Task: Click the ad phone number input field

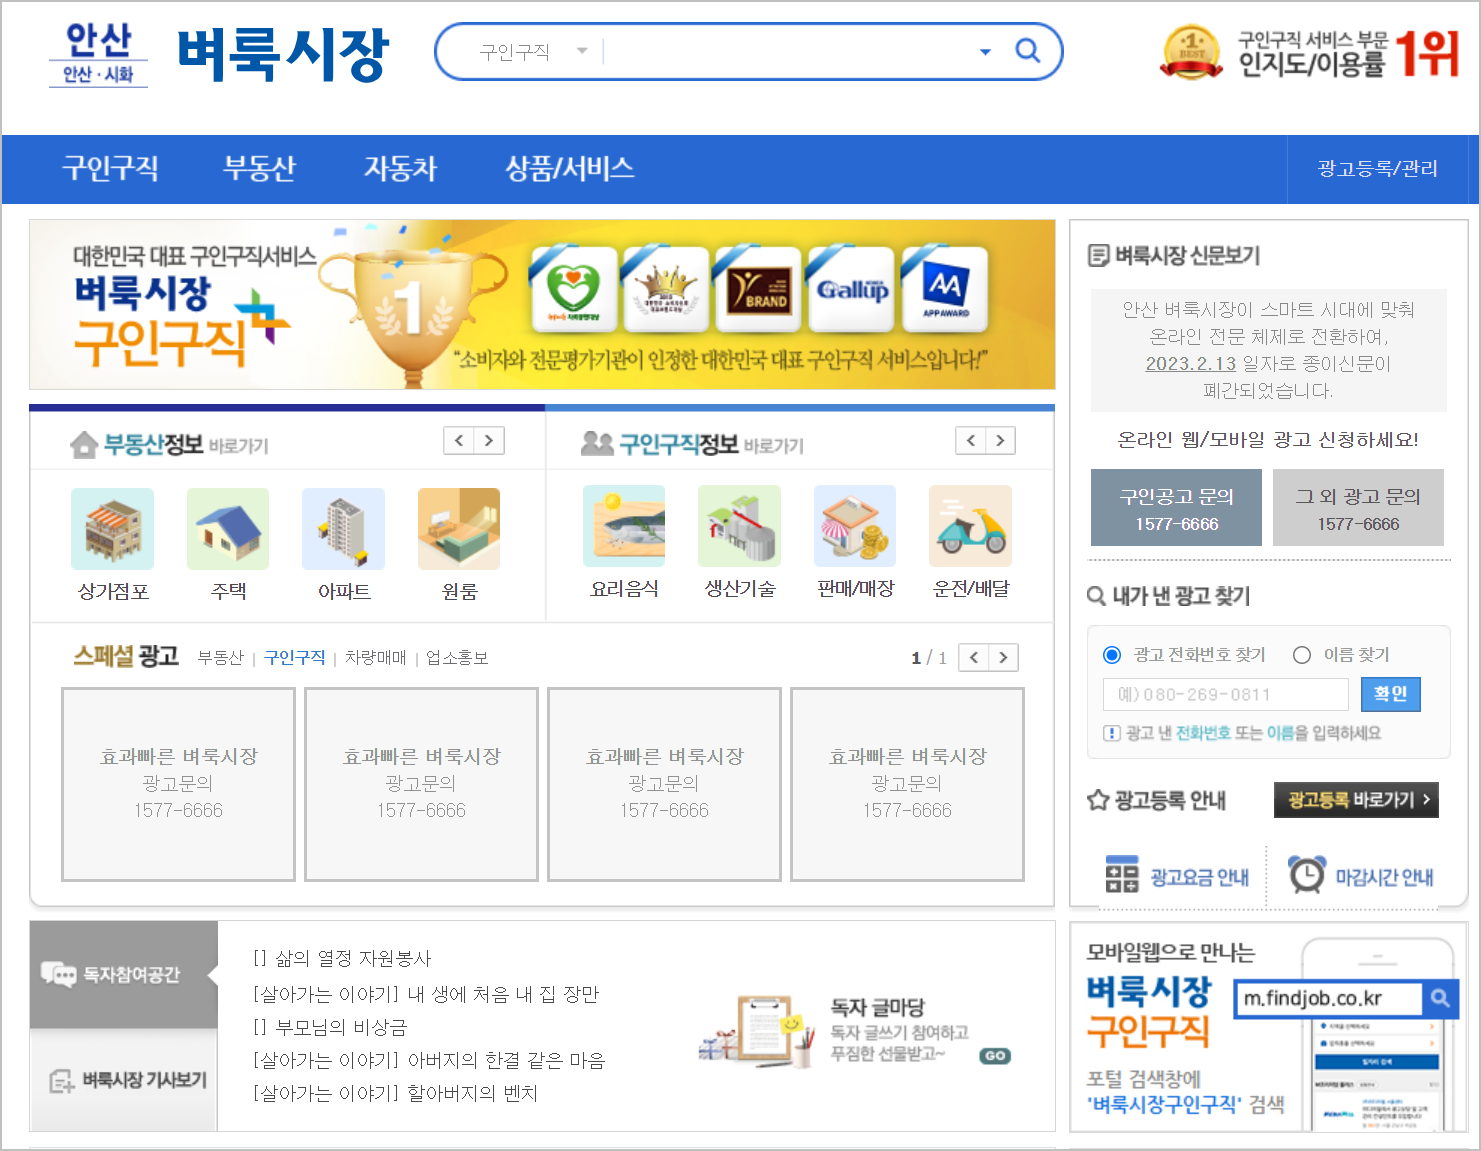Action: click(x=1226, y=694)
